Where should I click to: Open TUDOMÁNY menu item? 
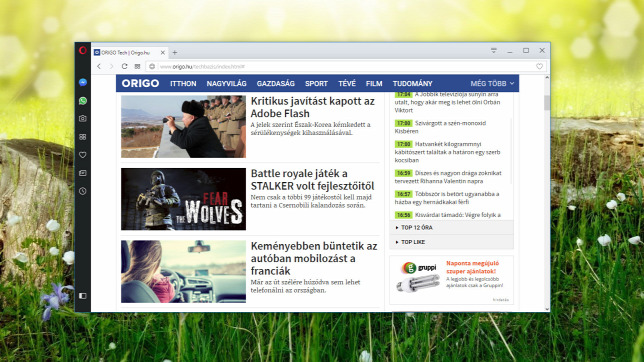point(412,83)
